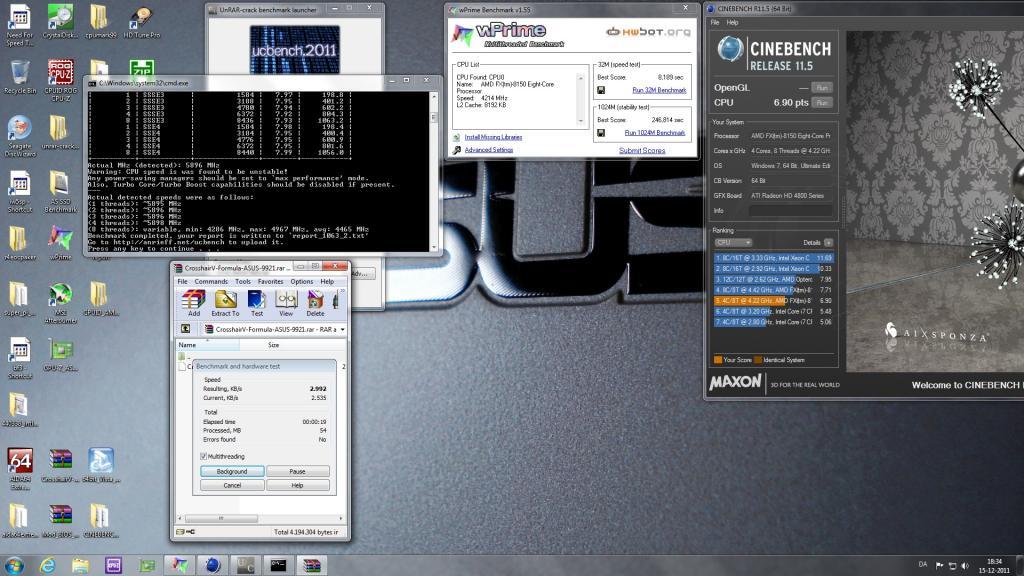Screen dimensions: 1024x576
Task: Open the Commands menu in WinRAR
Action: 211,281
